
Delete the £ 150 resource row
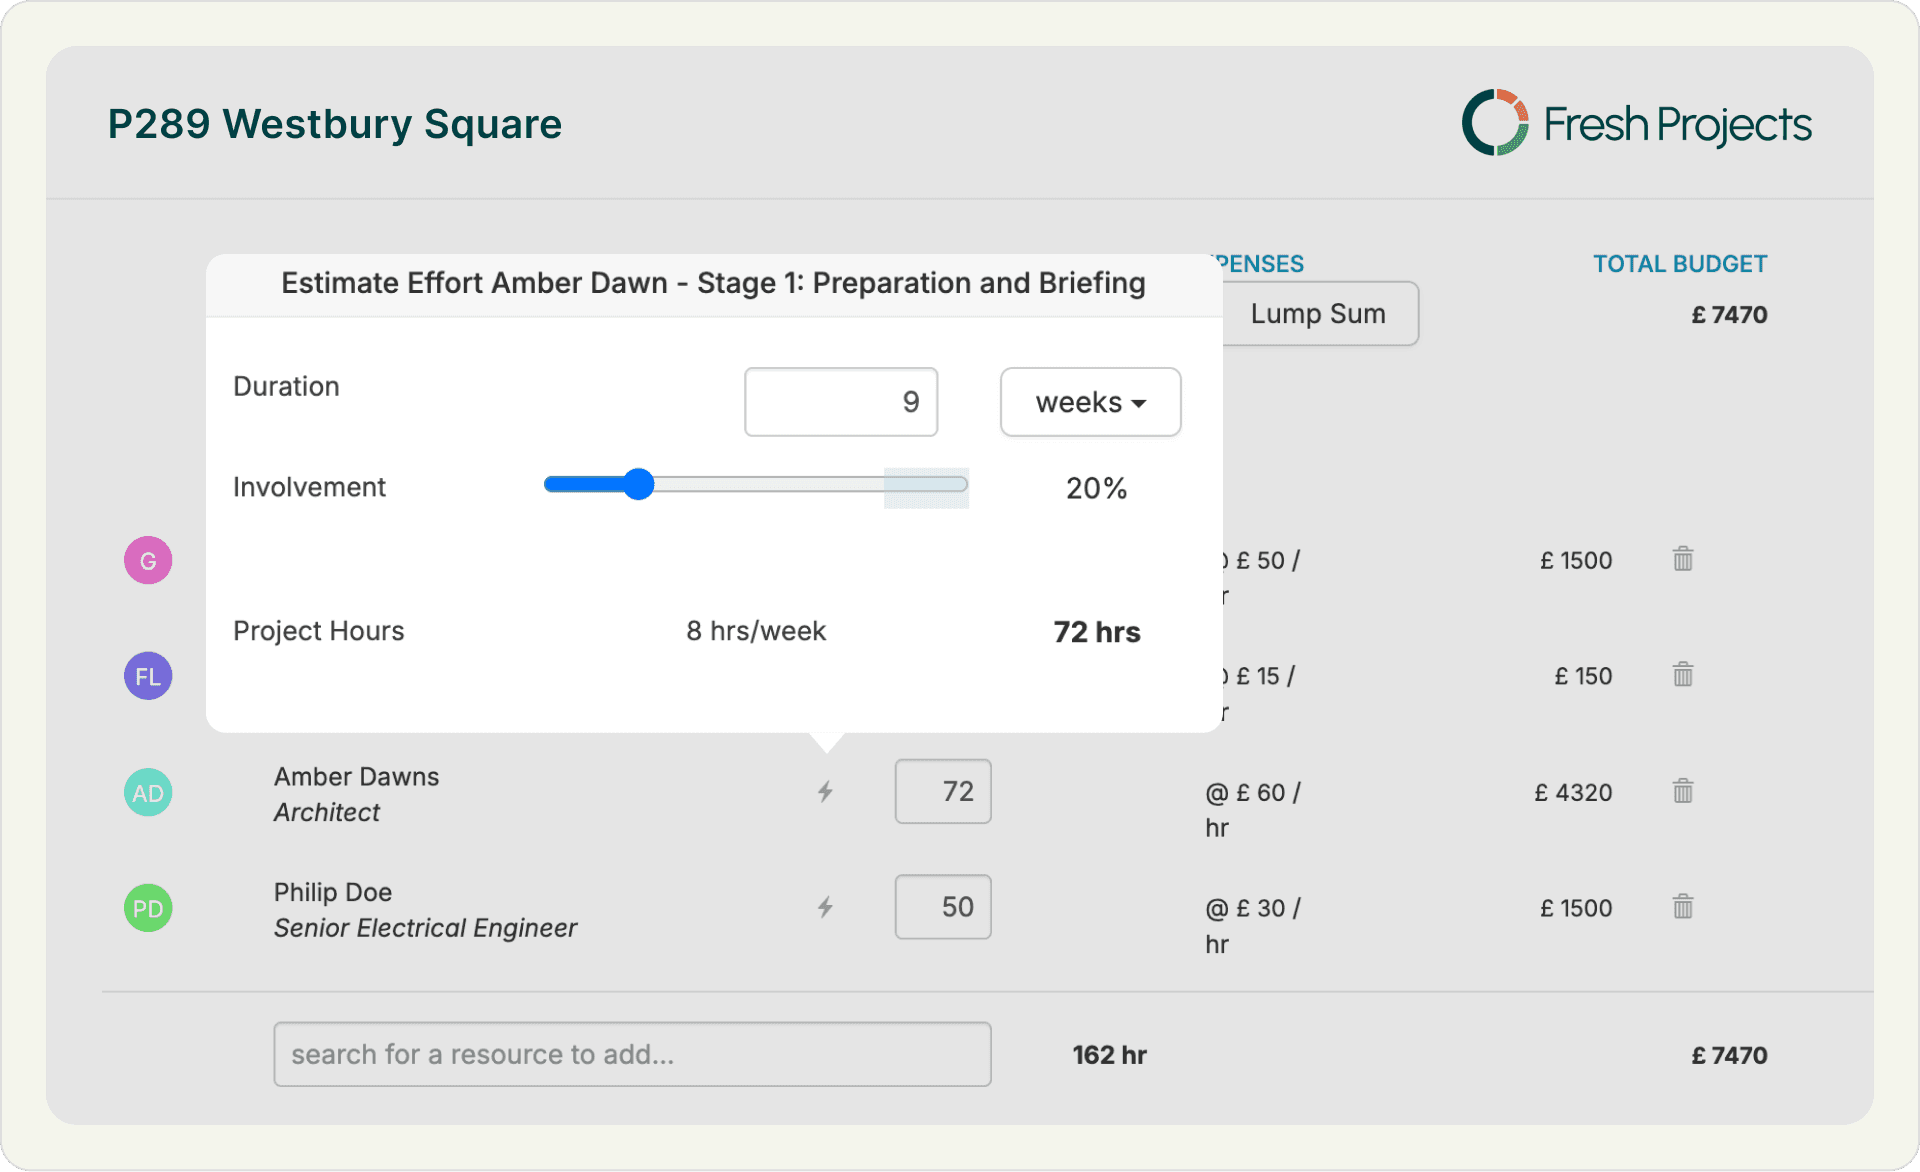tap(1683, 675)
